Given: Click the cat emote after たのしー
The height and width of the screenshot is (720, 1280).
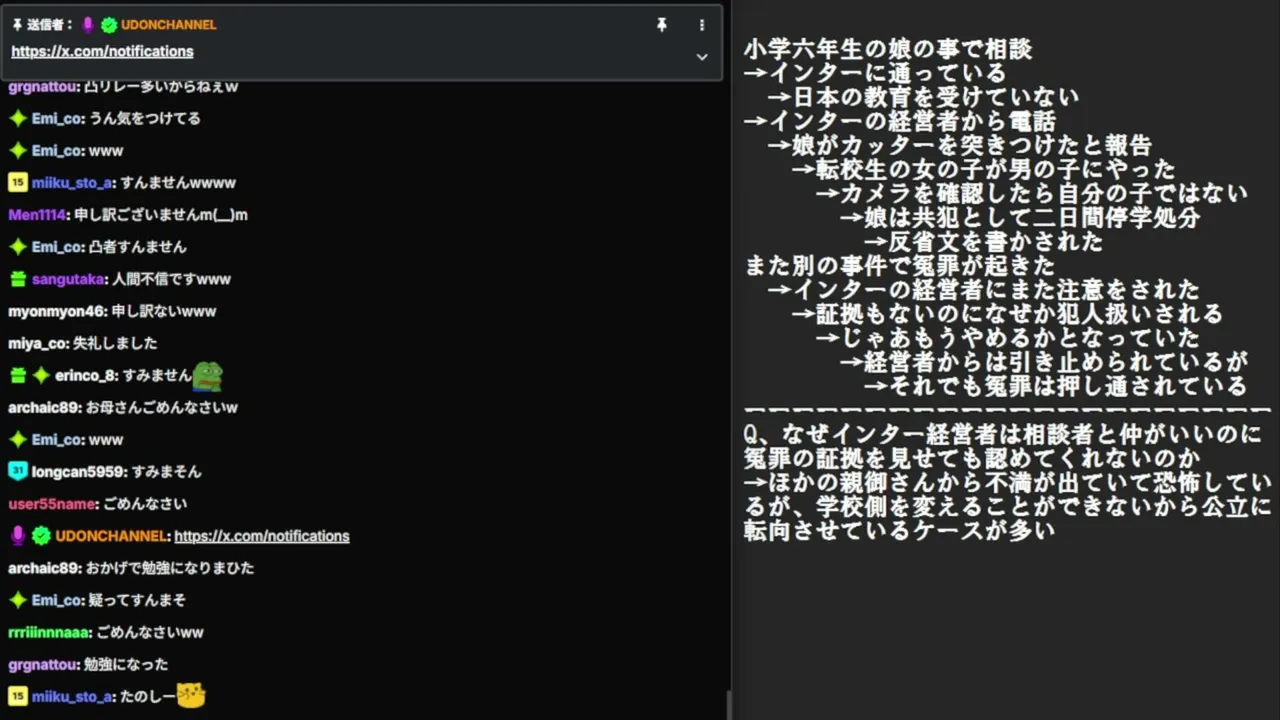Looking at the screenshot, I should tap(191, 695).
